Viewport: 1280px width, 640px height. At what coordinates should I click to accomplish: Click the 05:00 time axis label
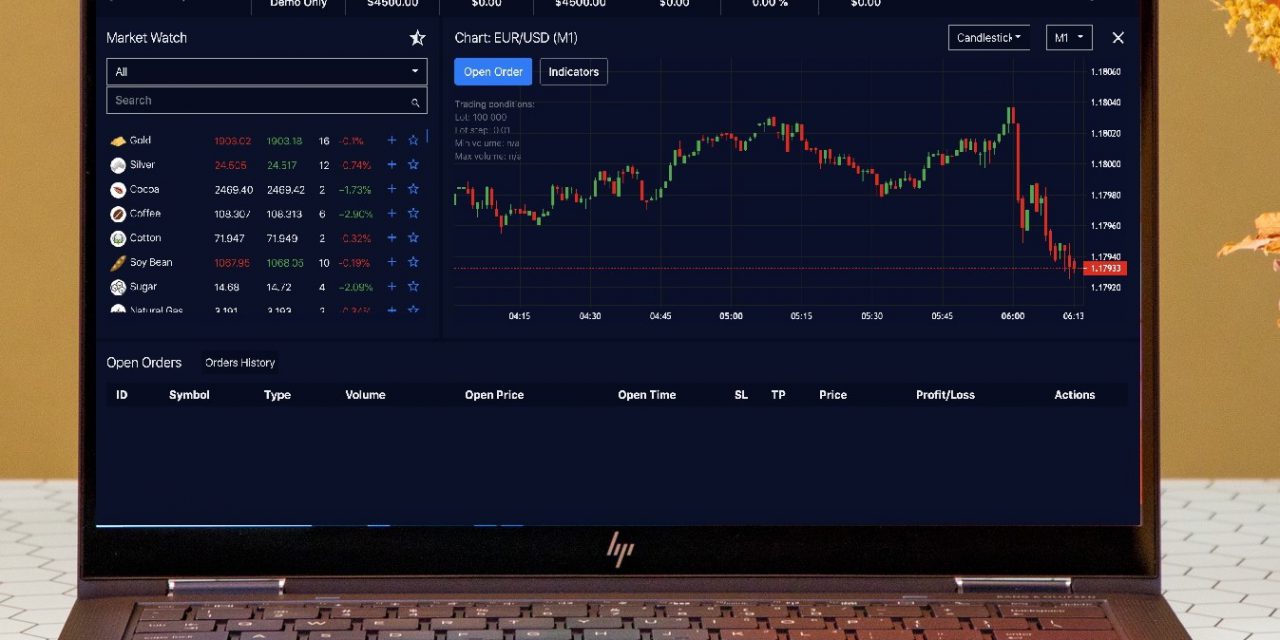tap(731, 316)
